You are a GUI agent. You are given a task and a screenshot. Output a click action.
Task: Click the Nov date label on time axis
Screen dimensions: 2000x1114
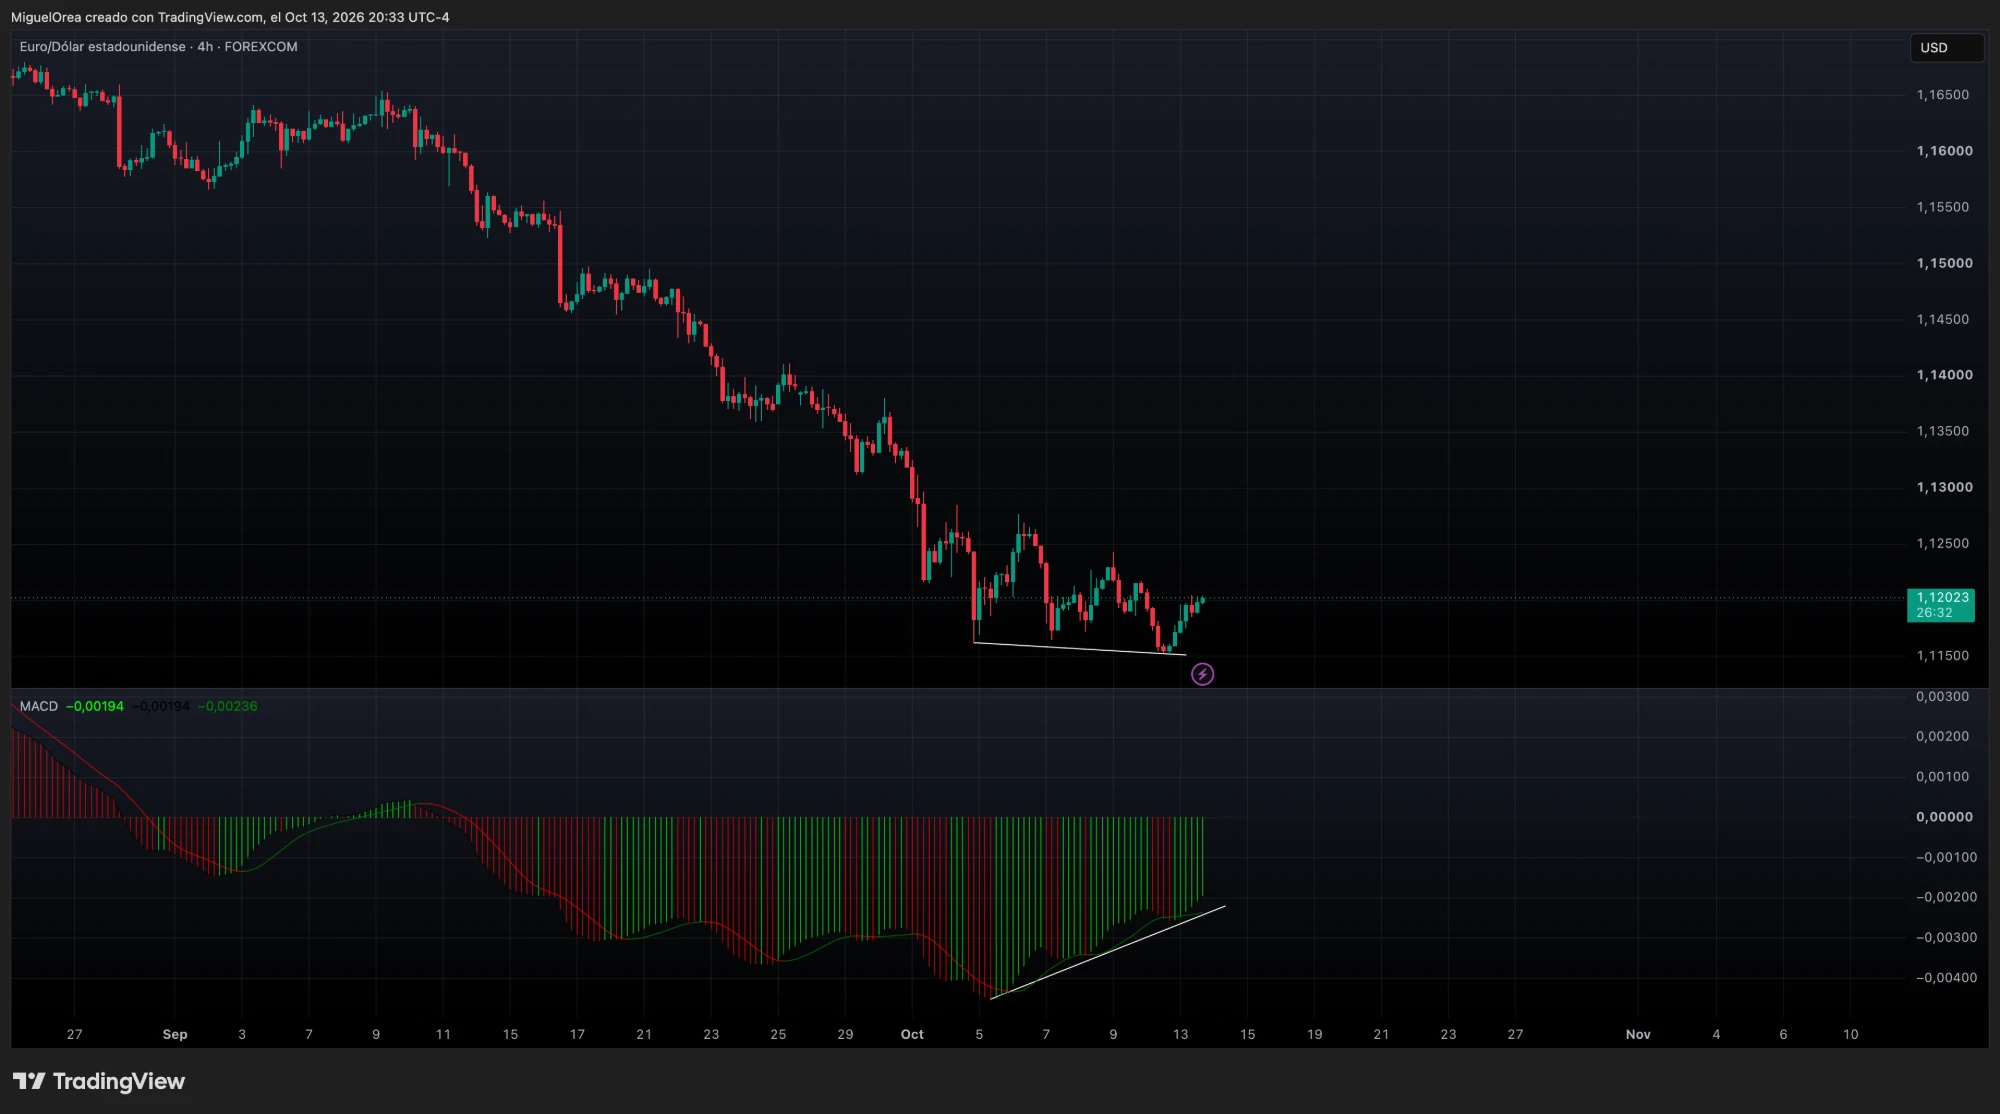(x=1638, y=1034)
